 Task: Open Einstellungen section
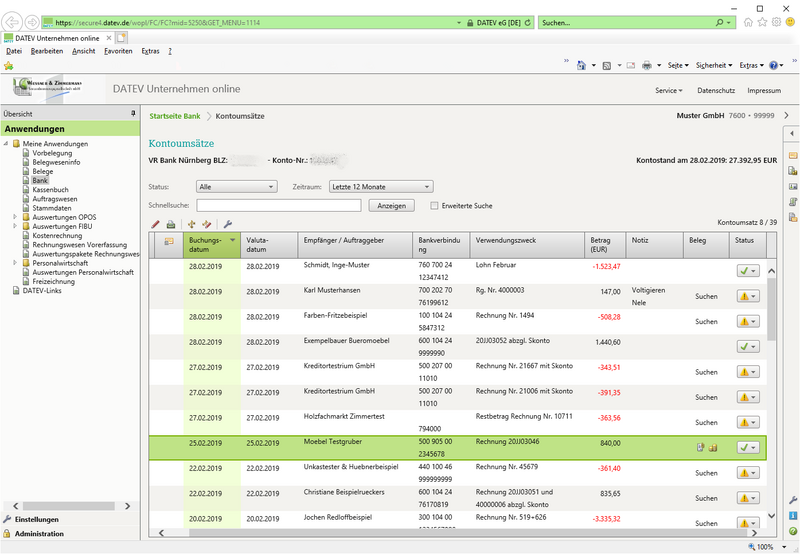tap(36, 519)
